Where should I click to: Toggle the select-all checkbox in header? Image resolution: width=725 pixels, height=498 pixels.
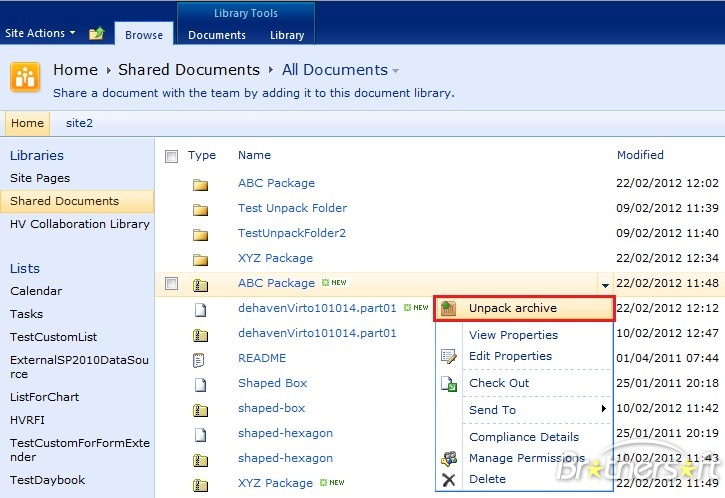pyautogui.click(x=171, y=156)
